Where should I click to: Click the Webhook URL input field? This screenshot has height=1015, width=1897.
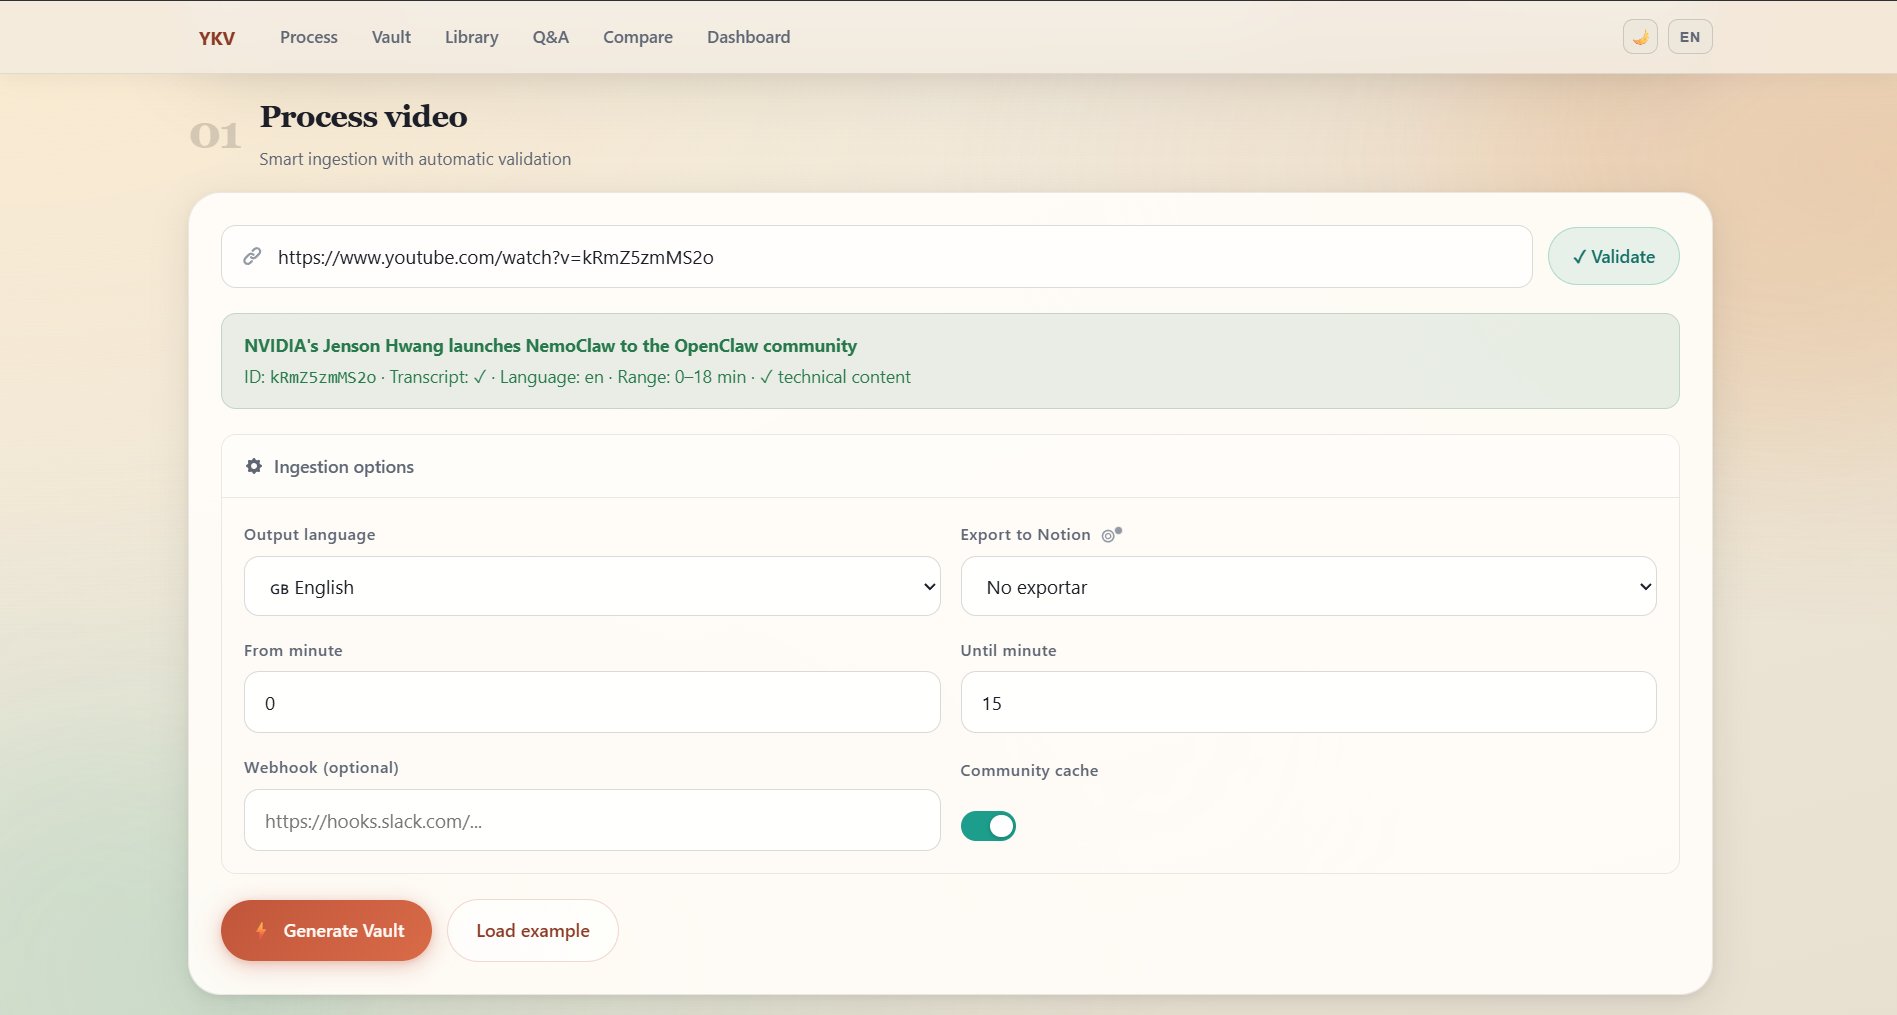point(591,820)
